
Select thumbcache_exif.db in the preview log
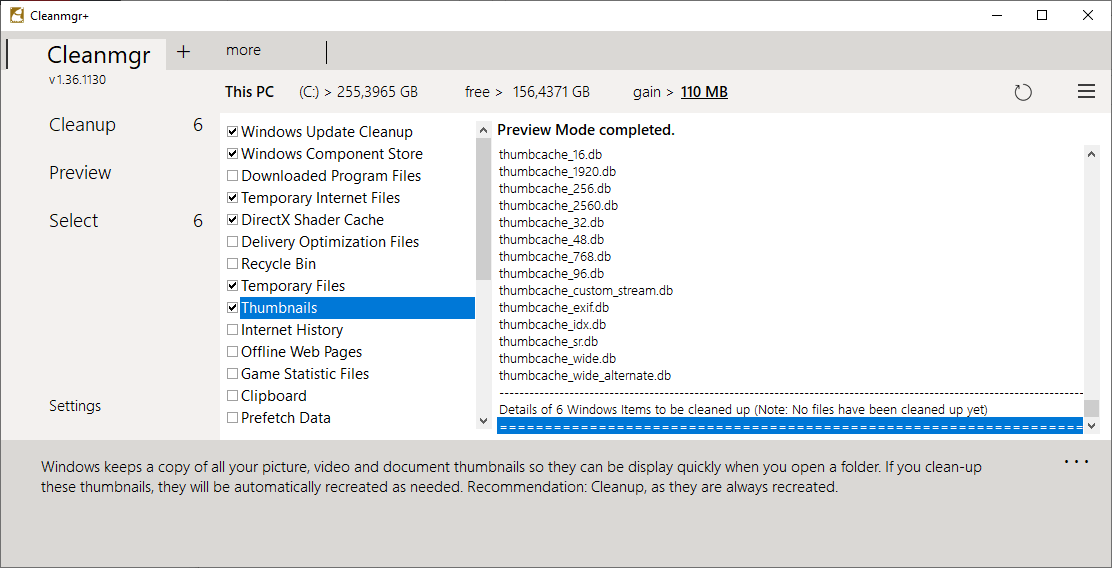pos(554,307)
